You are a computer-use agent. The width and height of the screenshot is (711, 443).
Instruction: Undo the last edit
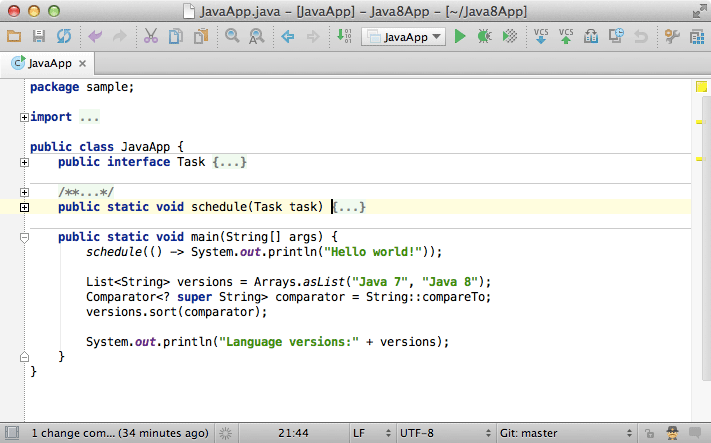tap(95, 36)
